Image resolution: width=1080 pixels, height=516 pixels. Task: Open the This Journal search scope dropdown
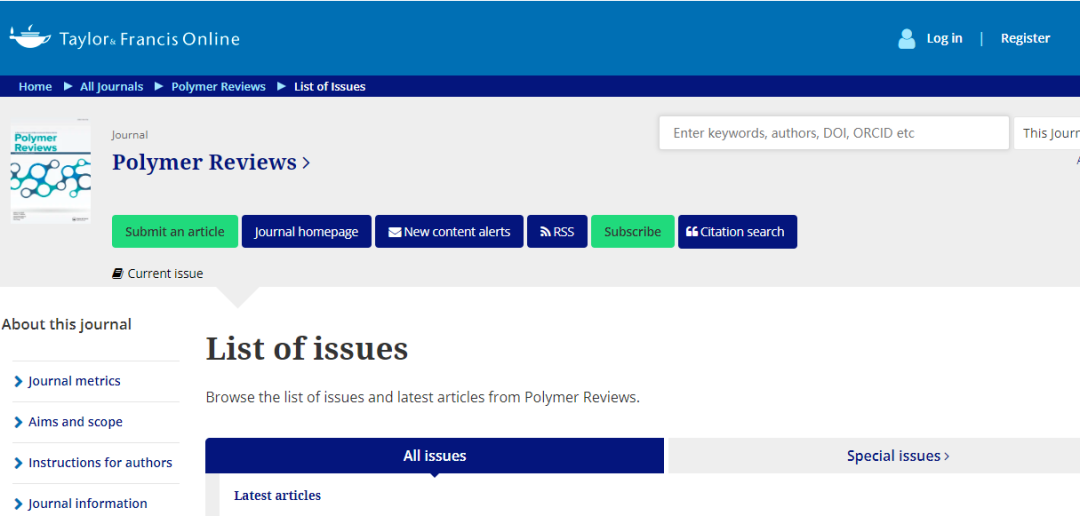point(1048,133)
